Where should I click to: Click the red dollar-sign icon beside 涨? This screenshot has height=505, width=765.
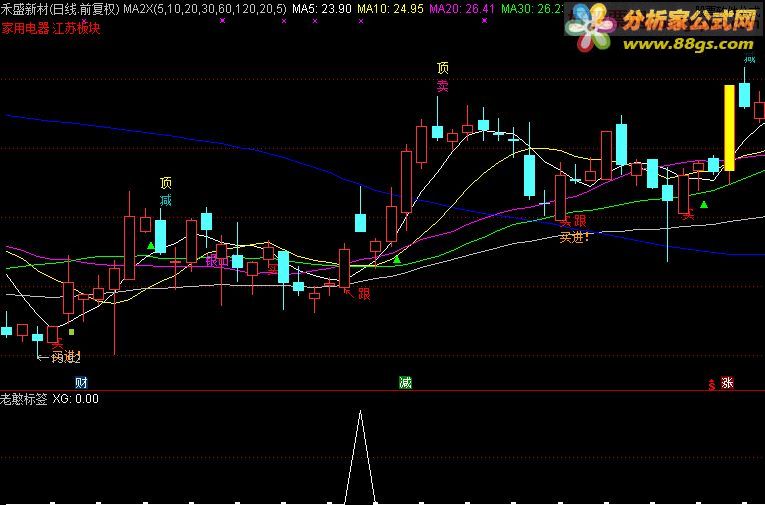[x=712, y=384]
